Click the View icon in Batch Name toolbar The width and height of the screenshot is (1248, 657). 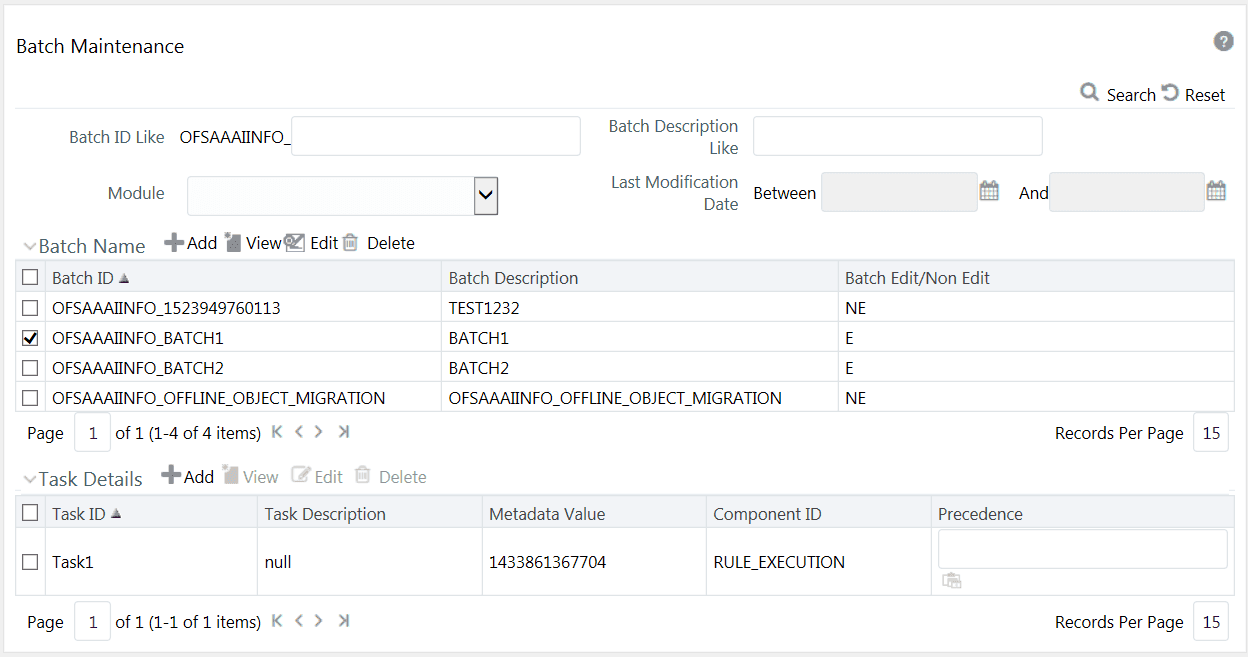pyautogui.click(x=233, y=242)
